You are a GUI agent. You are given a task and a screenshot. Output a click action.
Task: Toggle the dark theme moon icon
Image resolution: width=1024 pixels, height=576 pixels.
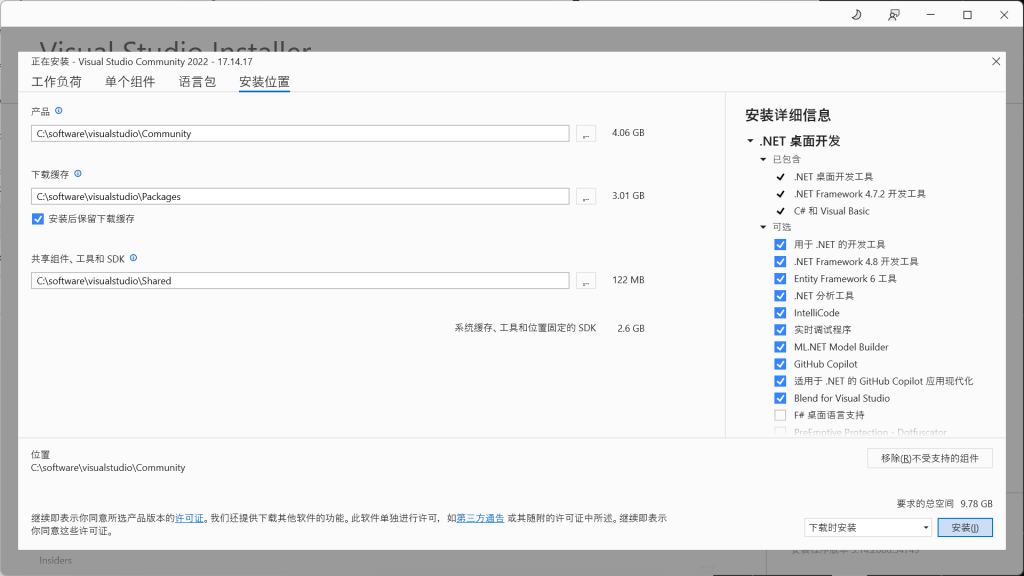(x=856, y=15)
